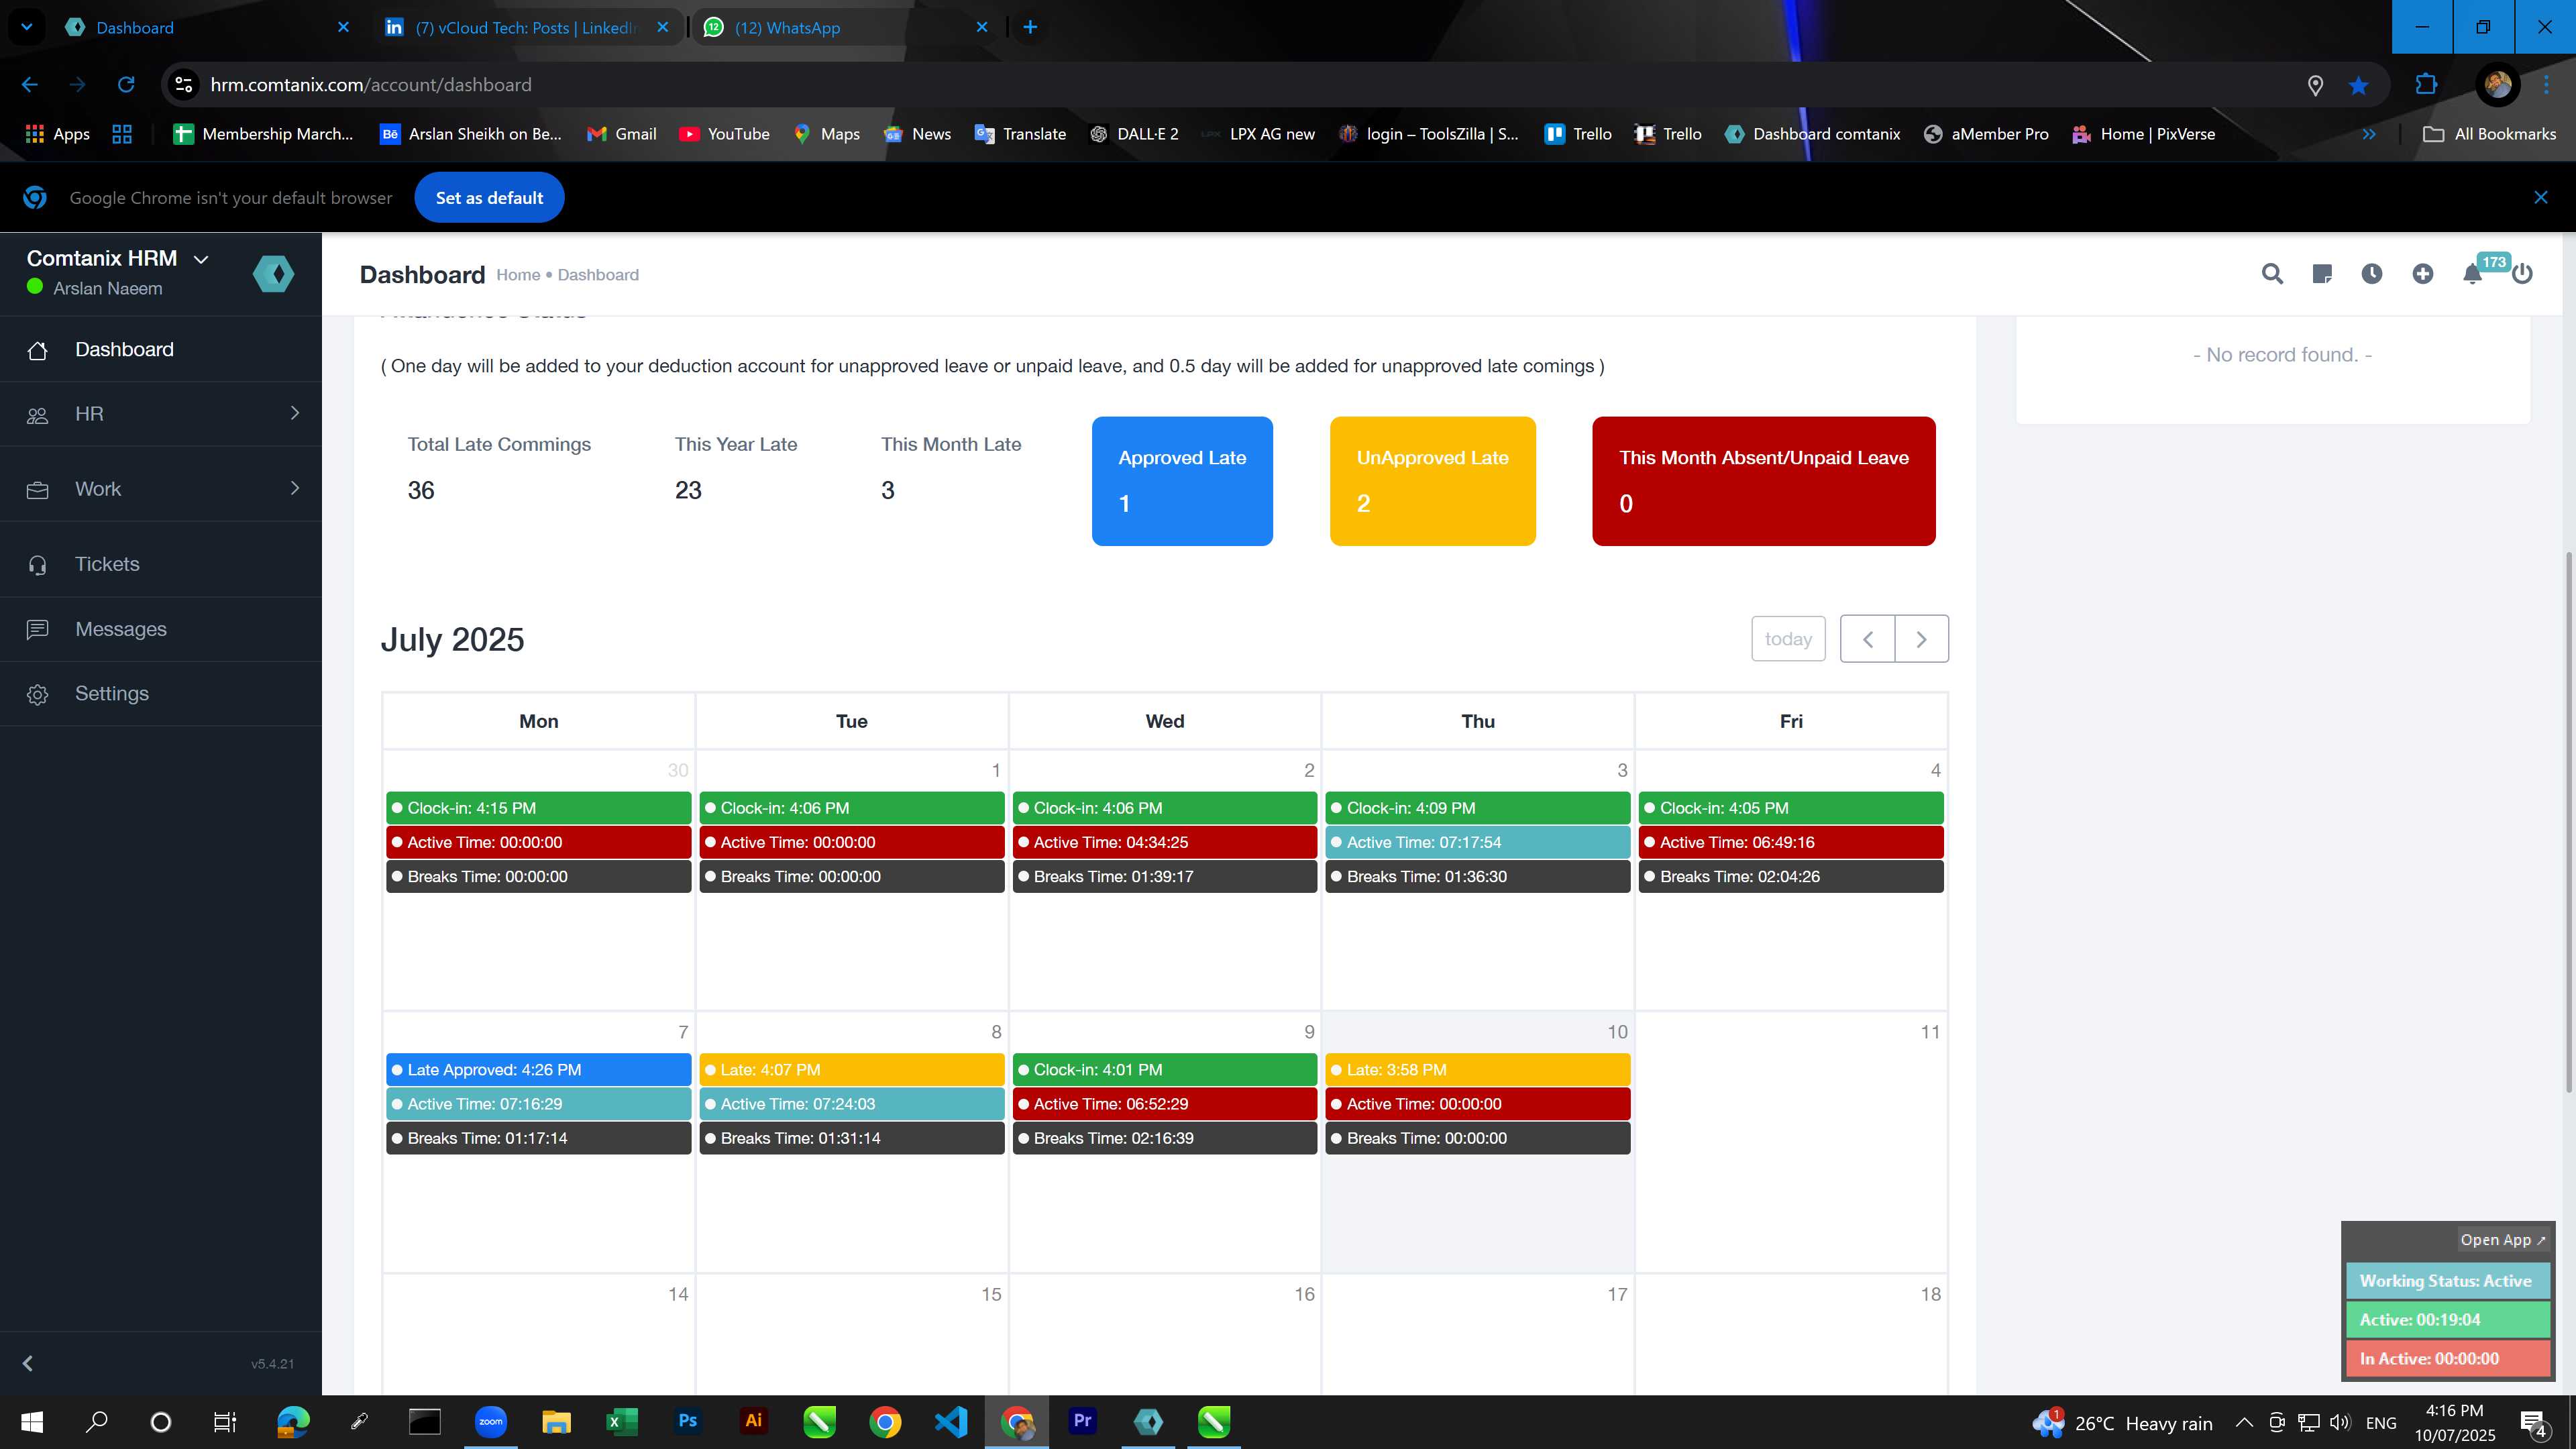Expand the Work sidebar menu
2576x1449 pixels.
click(x=161, y=489)
